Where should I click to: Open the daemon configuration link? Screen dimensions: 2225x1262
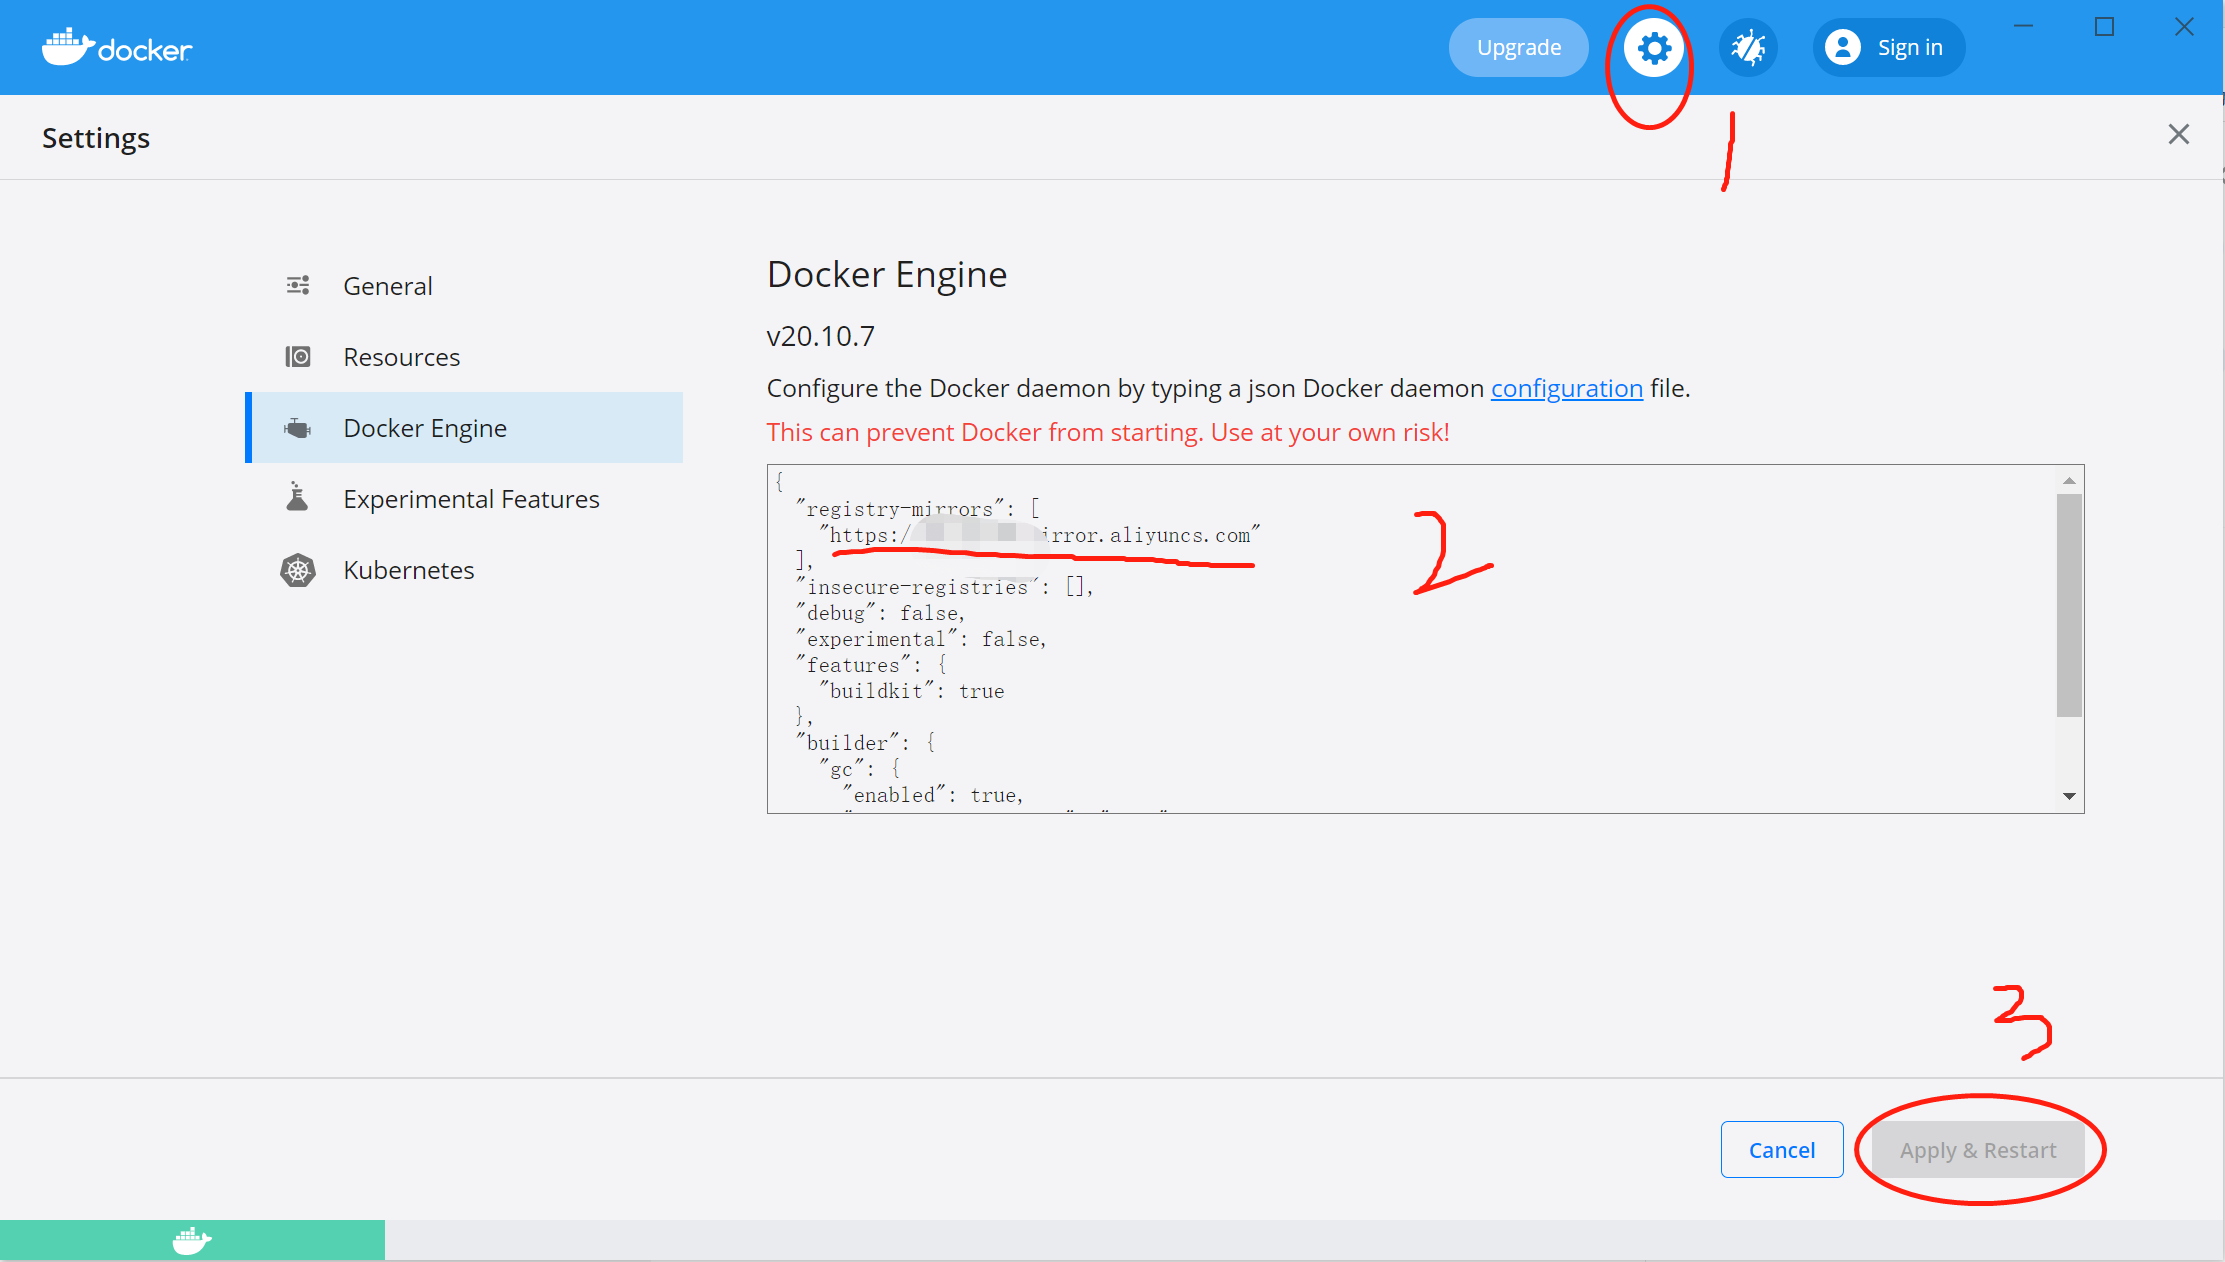[1566, 388]
